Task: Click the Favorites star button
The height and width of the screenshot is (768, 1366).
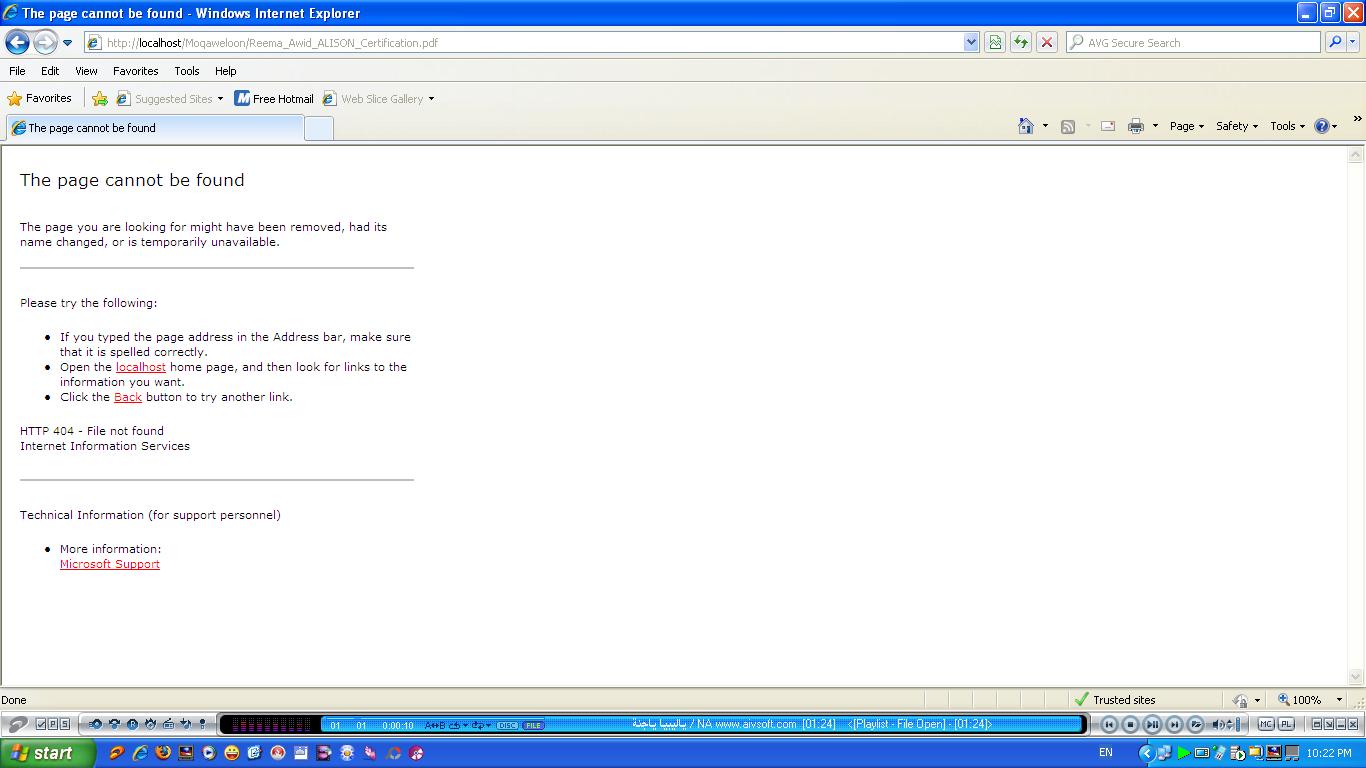Action: (x=40, y=98)
